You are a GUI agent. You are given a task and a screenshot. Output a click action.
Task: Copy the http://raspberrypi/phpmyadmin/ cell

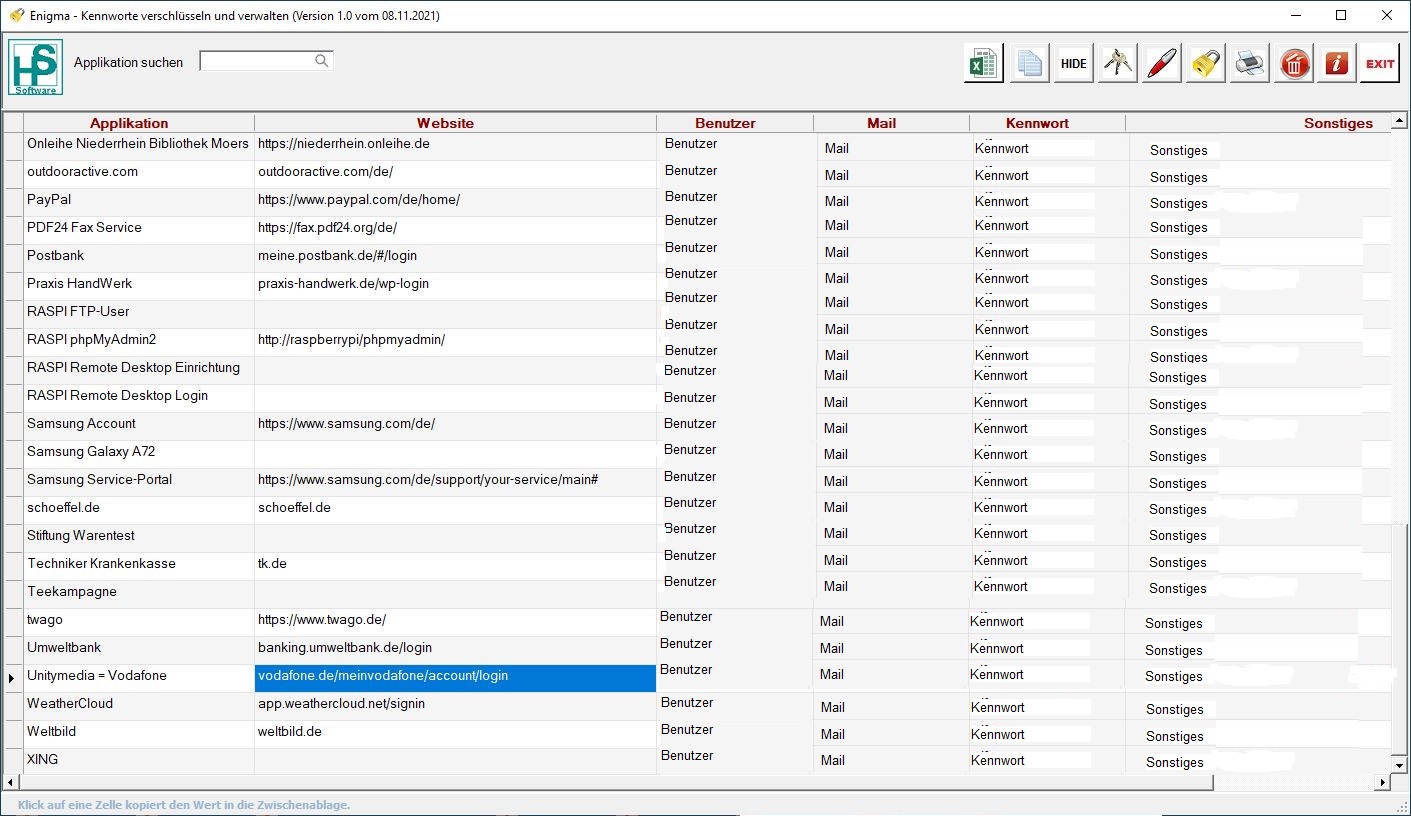[x=455, y=342]
